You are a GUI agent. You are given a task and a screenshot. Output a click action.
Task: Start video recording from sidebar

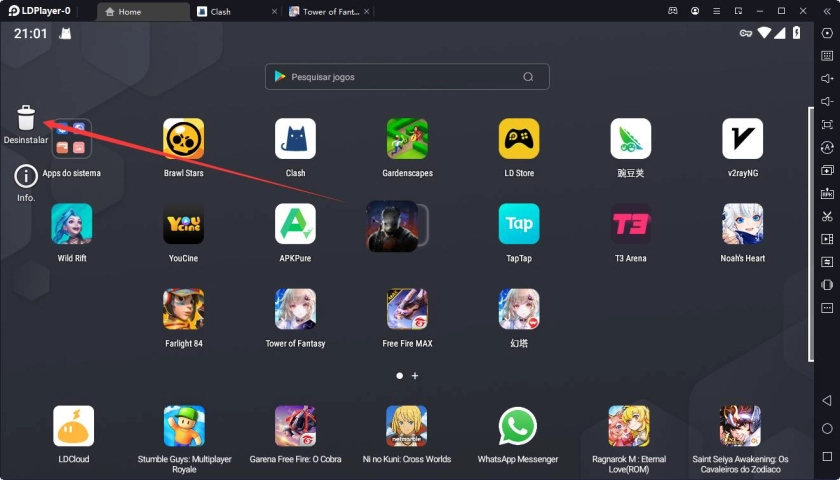(827, 239)
